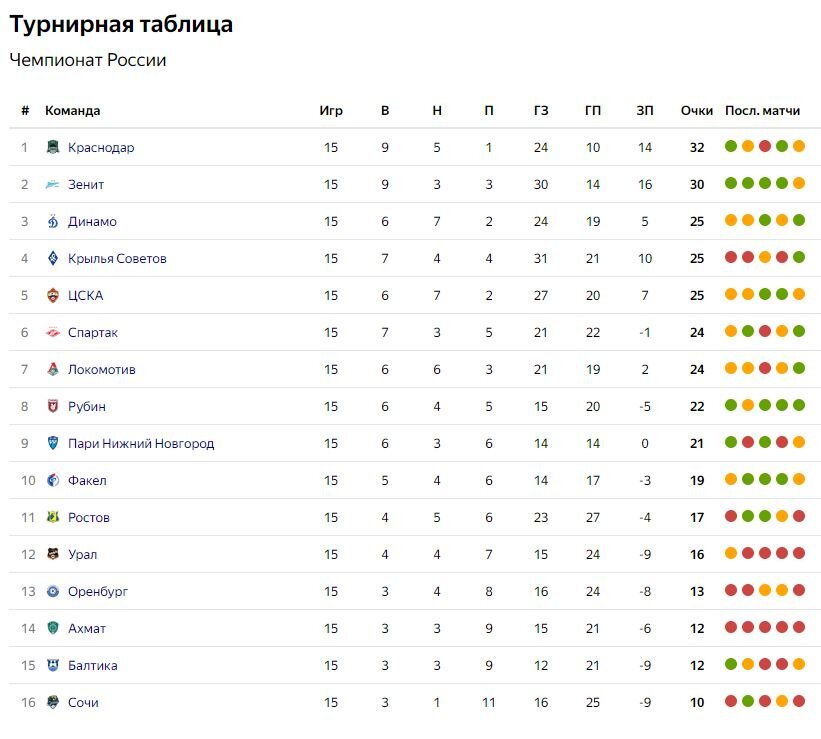This screenshot has height=739, width=821.
Task: Click the Игр column header
Action: (x=331, y=111)
